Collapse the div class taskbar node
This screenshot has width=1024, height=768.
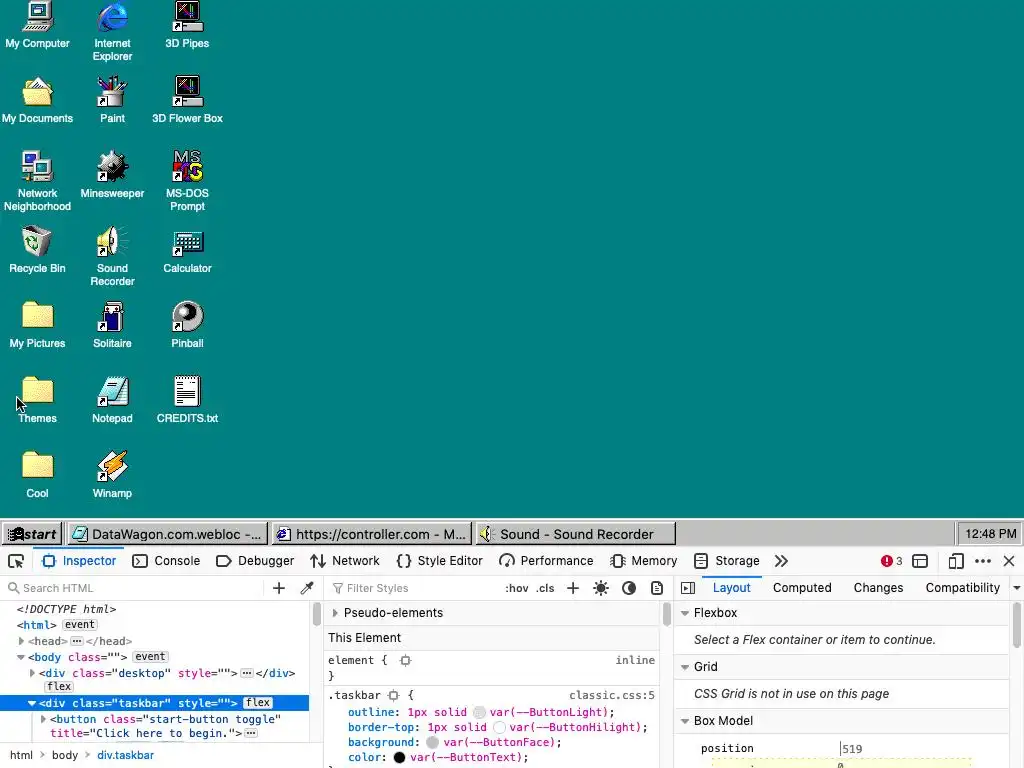point(31,703)
